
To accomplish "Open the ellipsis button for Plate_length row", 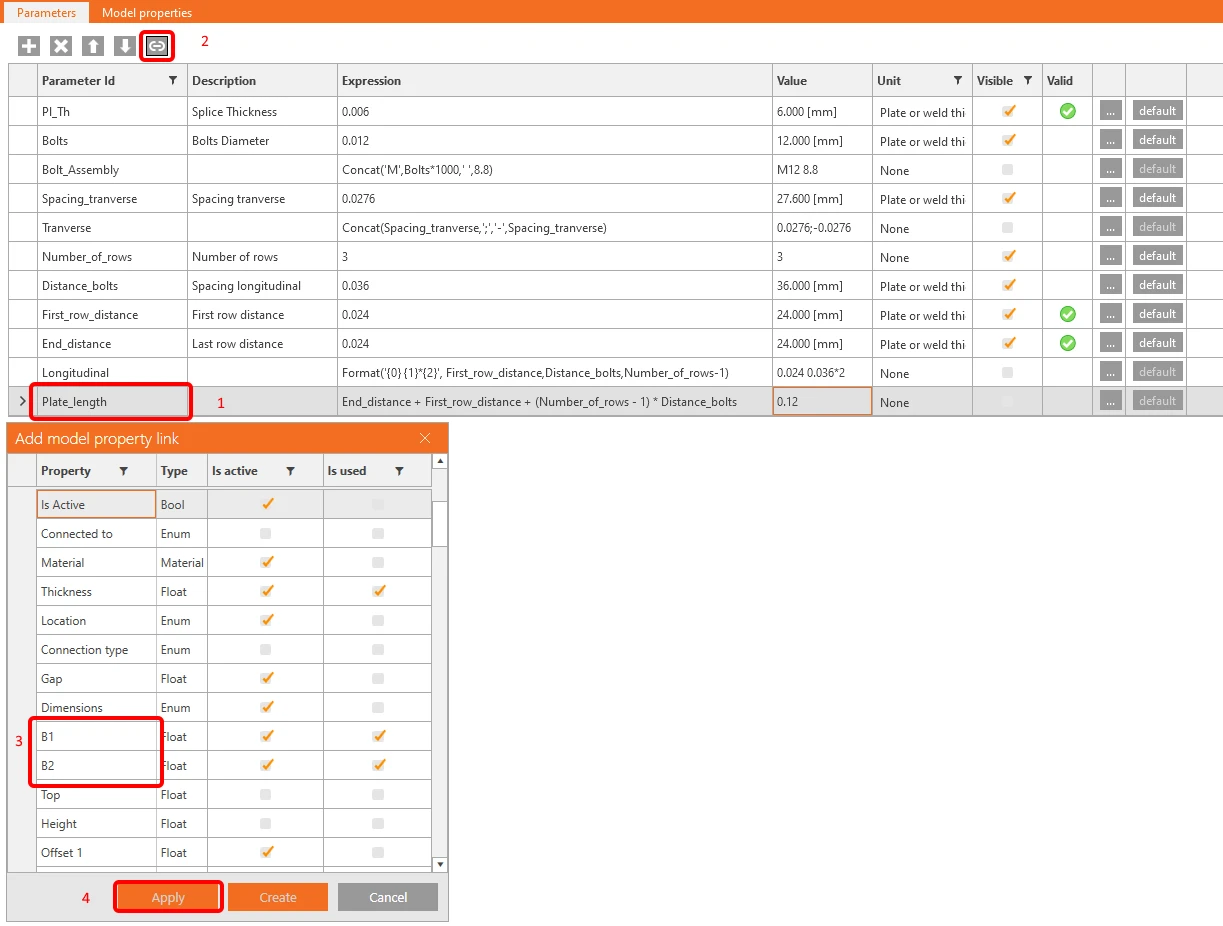I will point(1110,401).
